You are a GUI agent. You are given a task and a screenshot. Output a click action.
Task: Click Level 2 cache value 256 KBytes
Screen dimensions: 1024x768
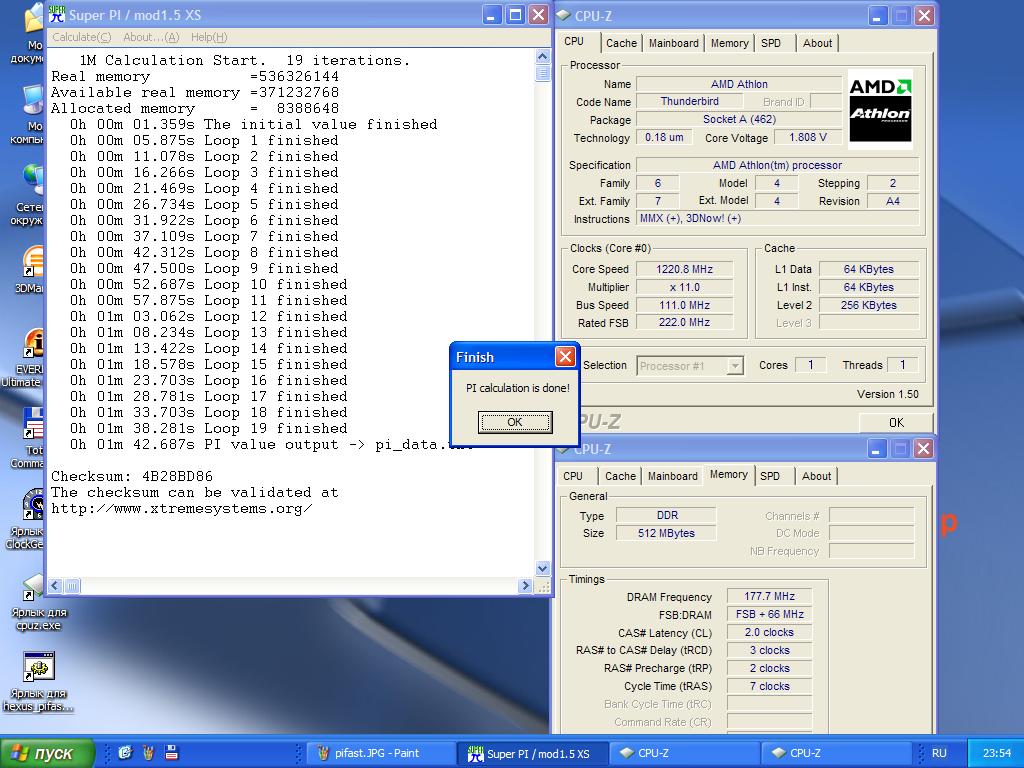869,305
